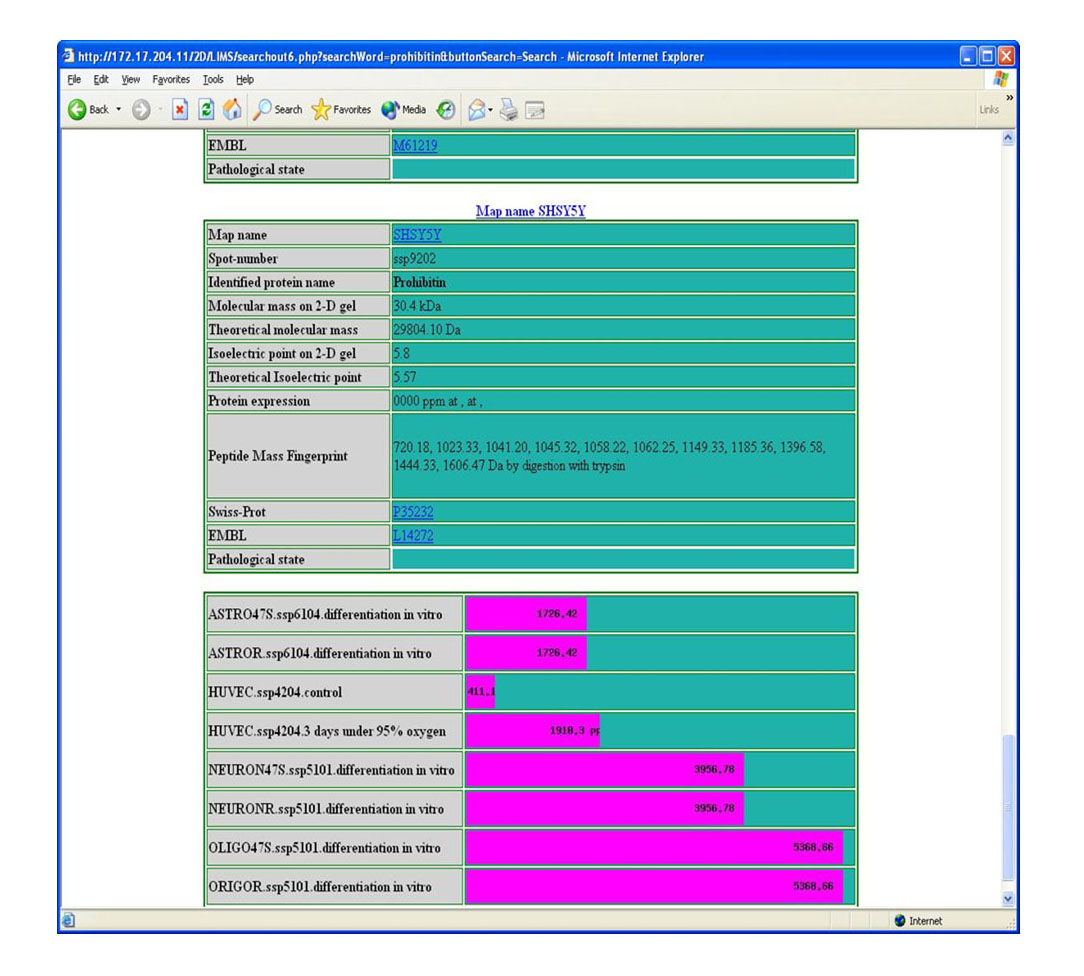
Task: Open the Back history dropdown arrow
Action: (119, 109)
